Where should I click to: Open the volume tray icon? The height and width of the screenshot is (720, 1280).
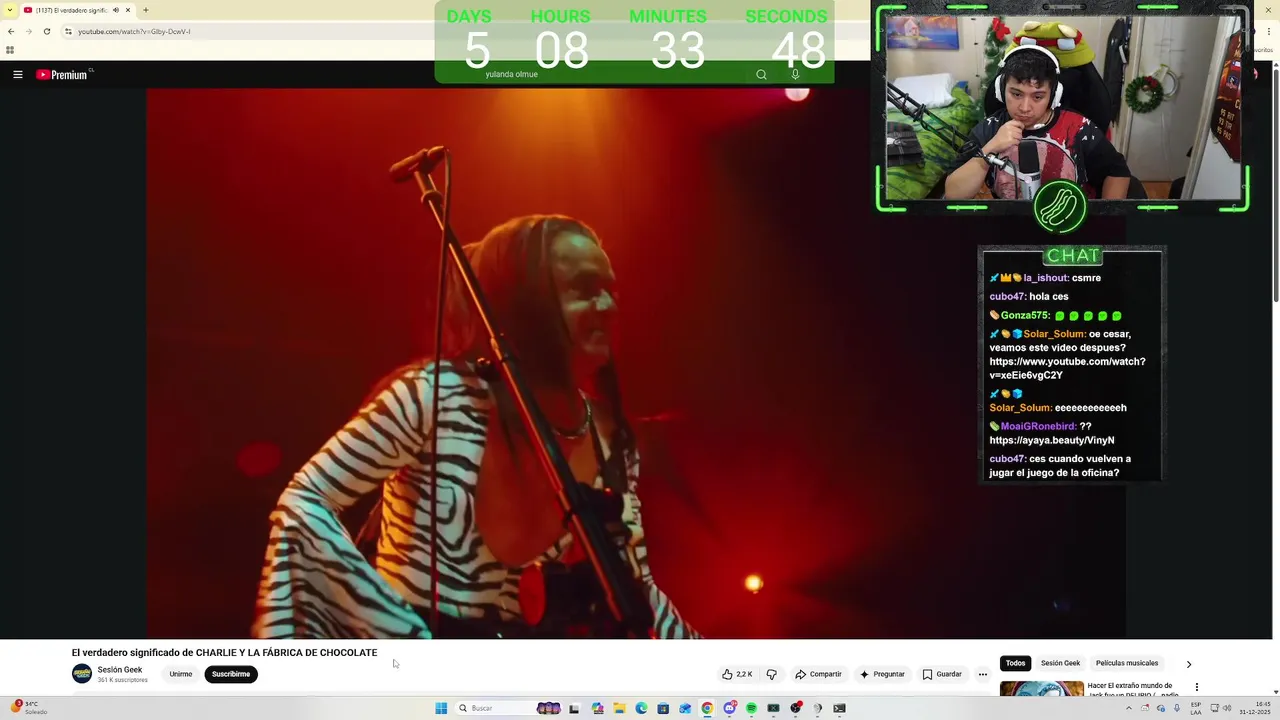click(x=1227, y=708)
